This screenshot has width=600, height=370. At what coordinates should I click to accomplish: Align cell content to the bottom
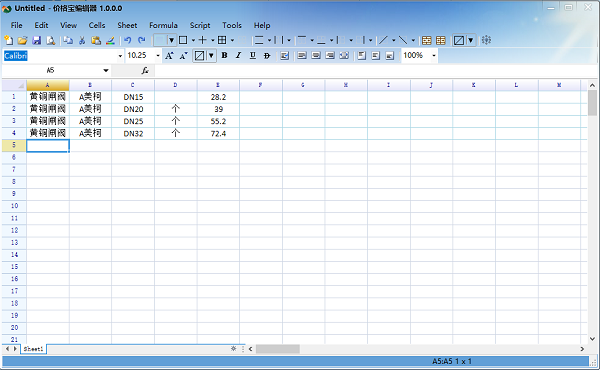tap(390, 56)
